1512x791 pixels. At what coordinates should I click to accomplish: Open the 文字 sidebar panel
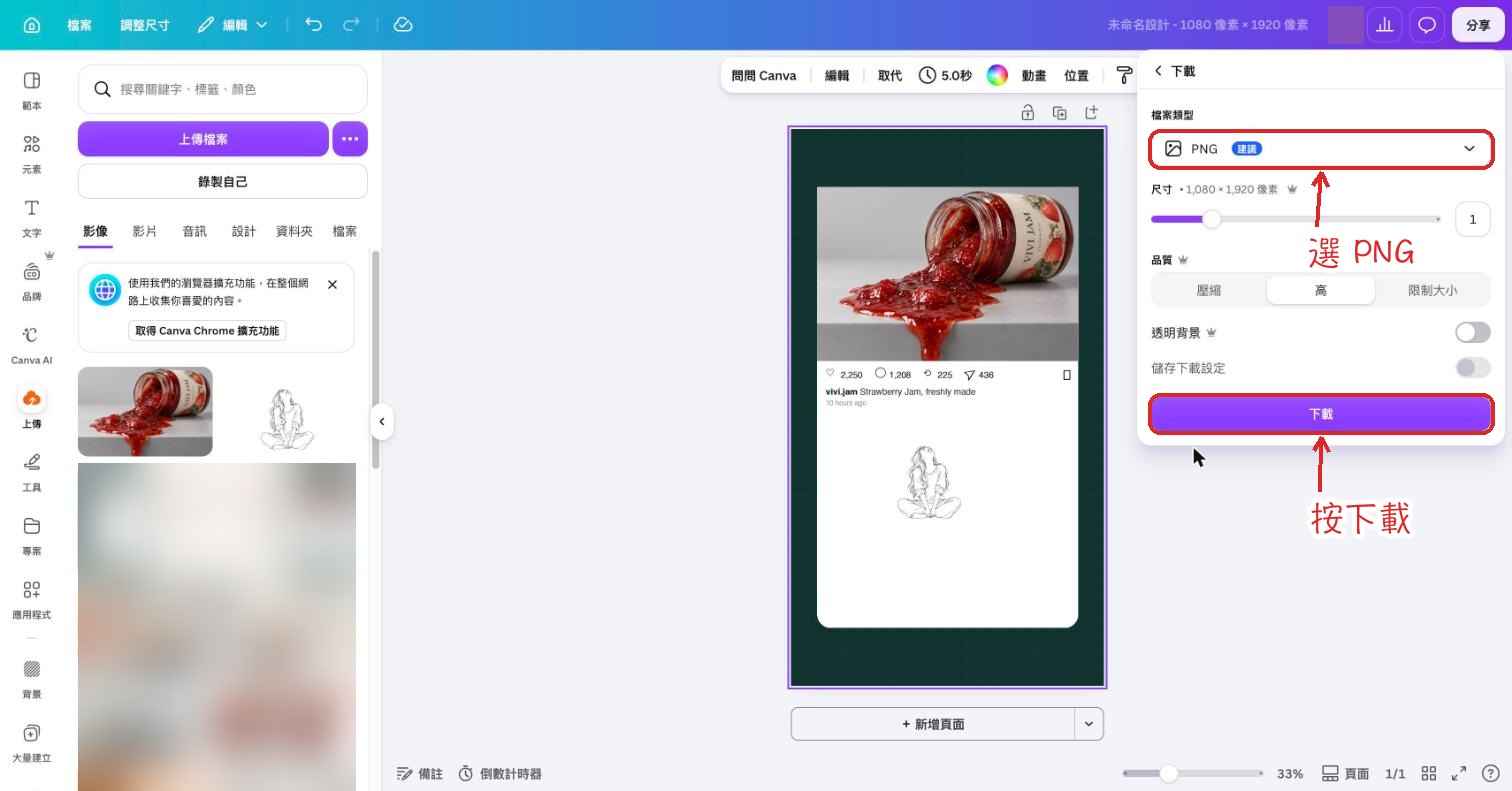pyautogui.click(x=32, y=218)
